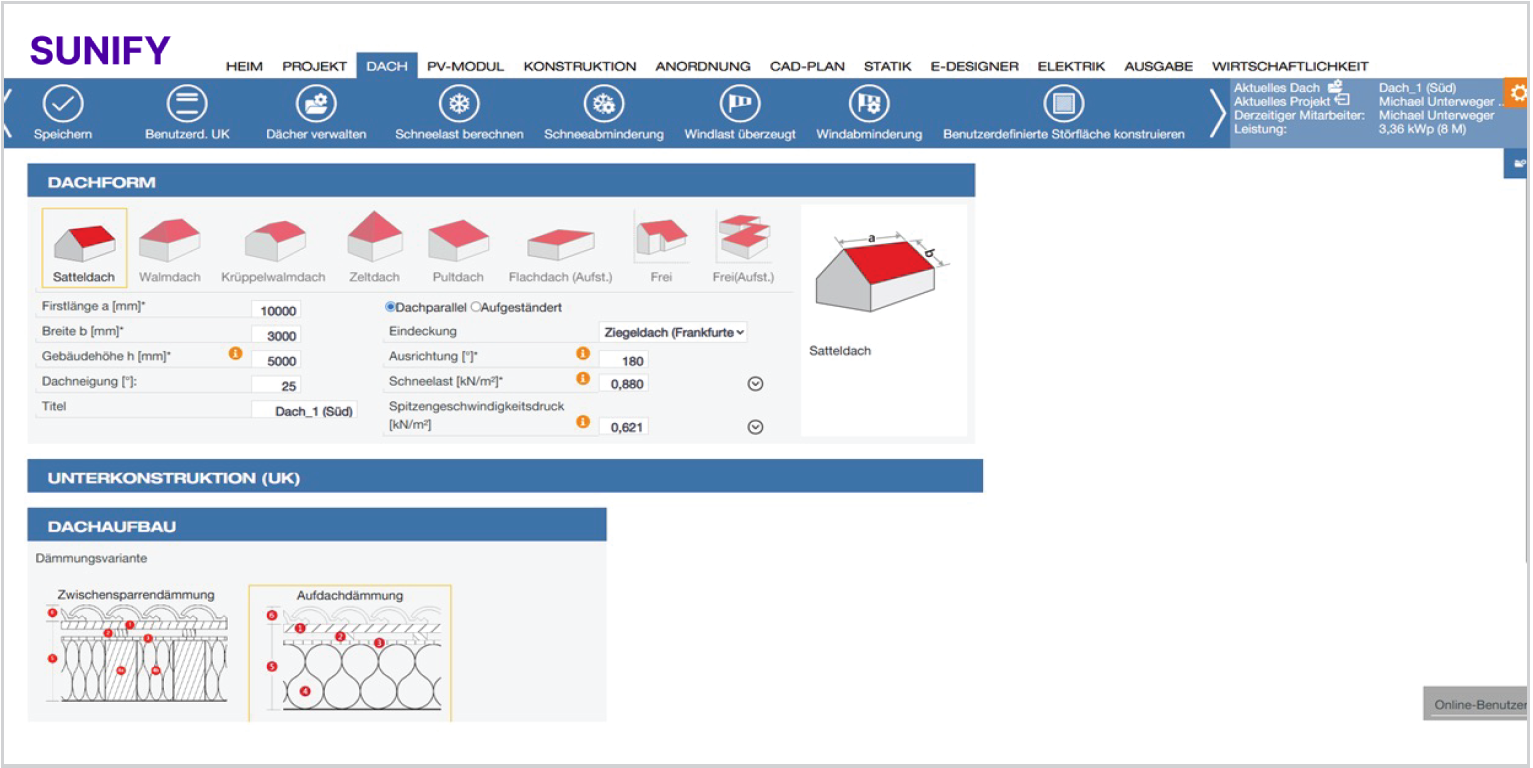Image resolution: width=1533 pixels, height=768 pixels.
Task: Click the Speichern checkmark icon
Action: (x=64, y=103)
